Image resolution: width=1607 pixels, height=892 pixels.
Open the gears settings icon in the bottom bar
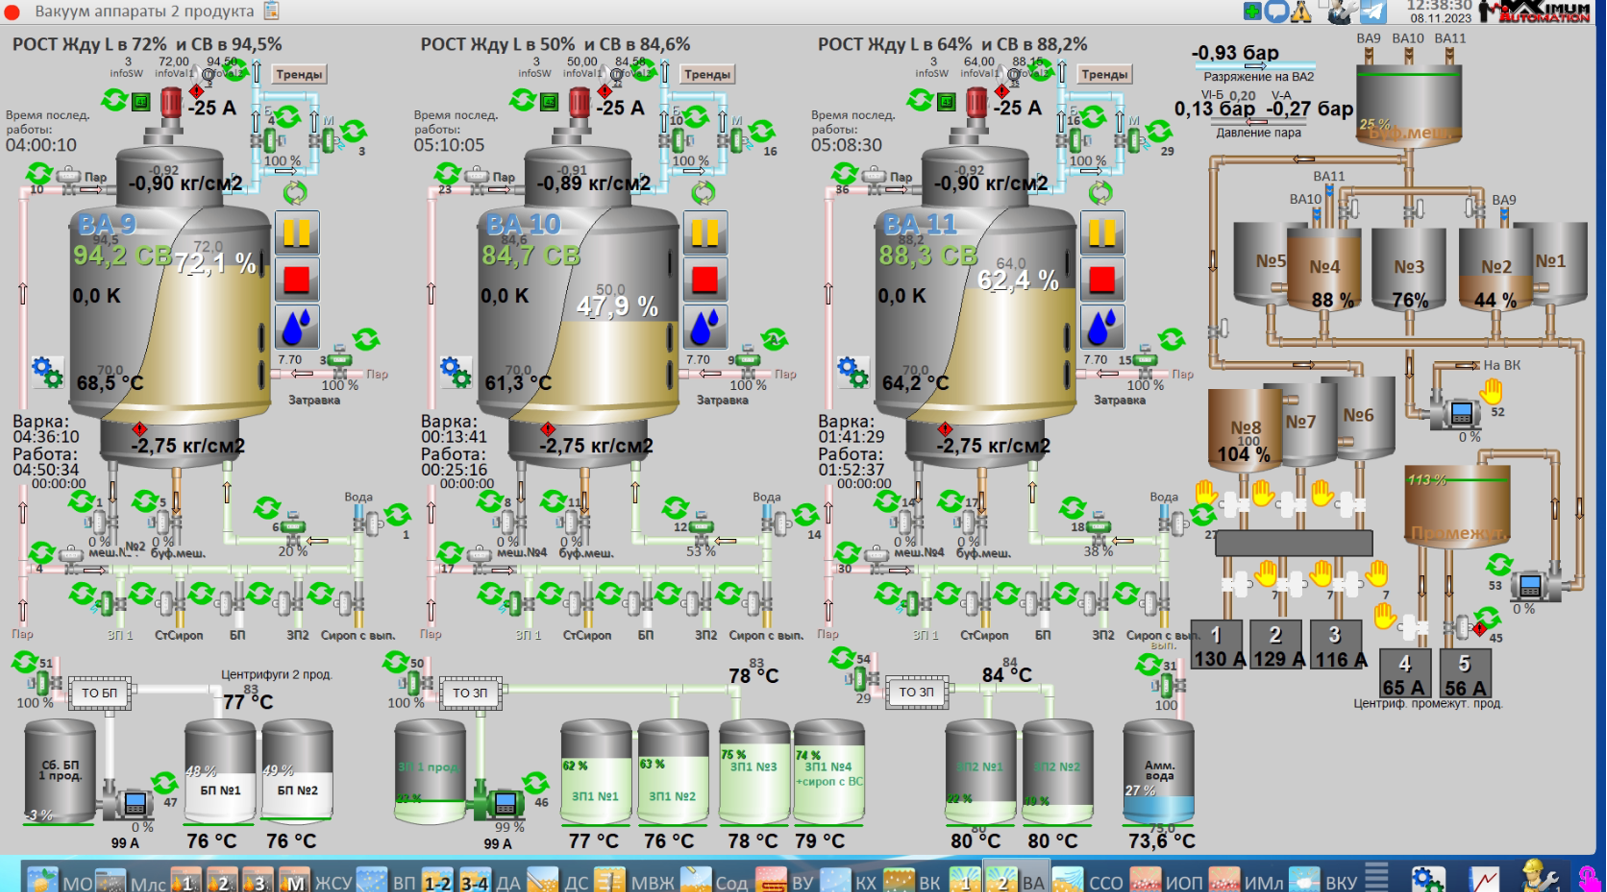coord(1428,878)
